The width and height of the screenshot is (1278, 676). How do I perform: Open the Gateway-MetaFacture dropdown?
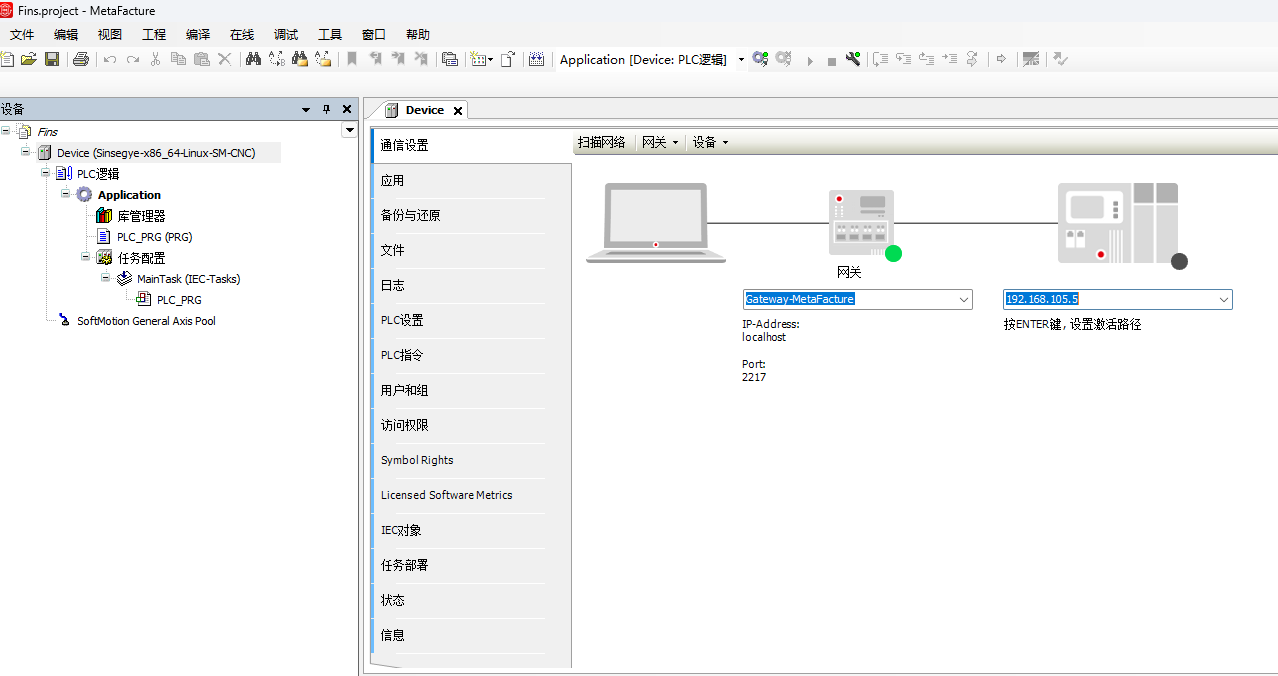coord(964,299)
